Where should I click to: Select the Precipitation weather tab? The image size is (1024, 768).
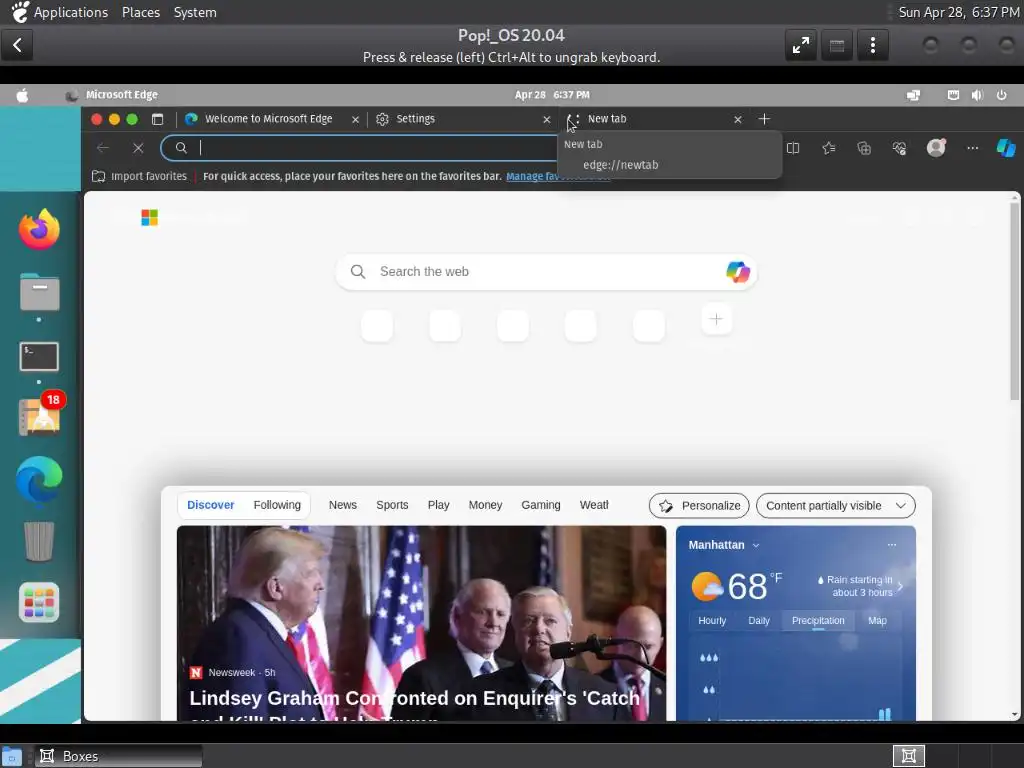818,620
